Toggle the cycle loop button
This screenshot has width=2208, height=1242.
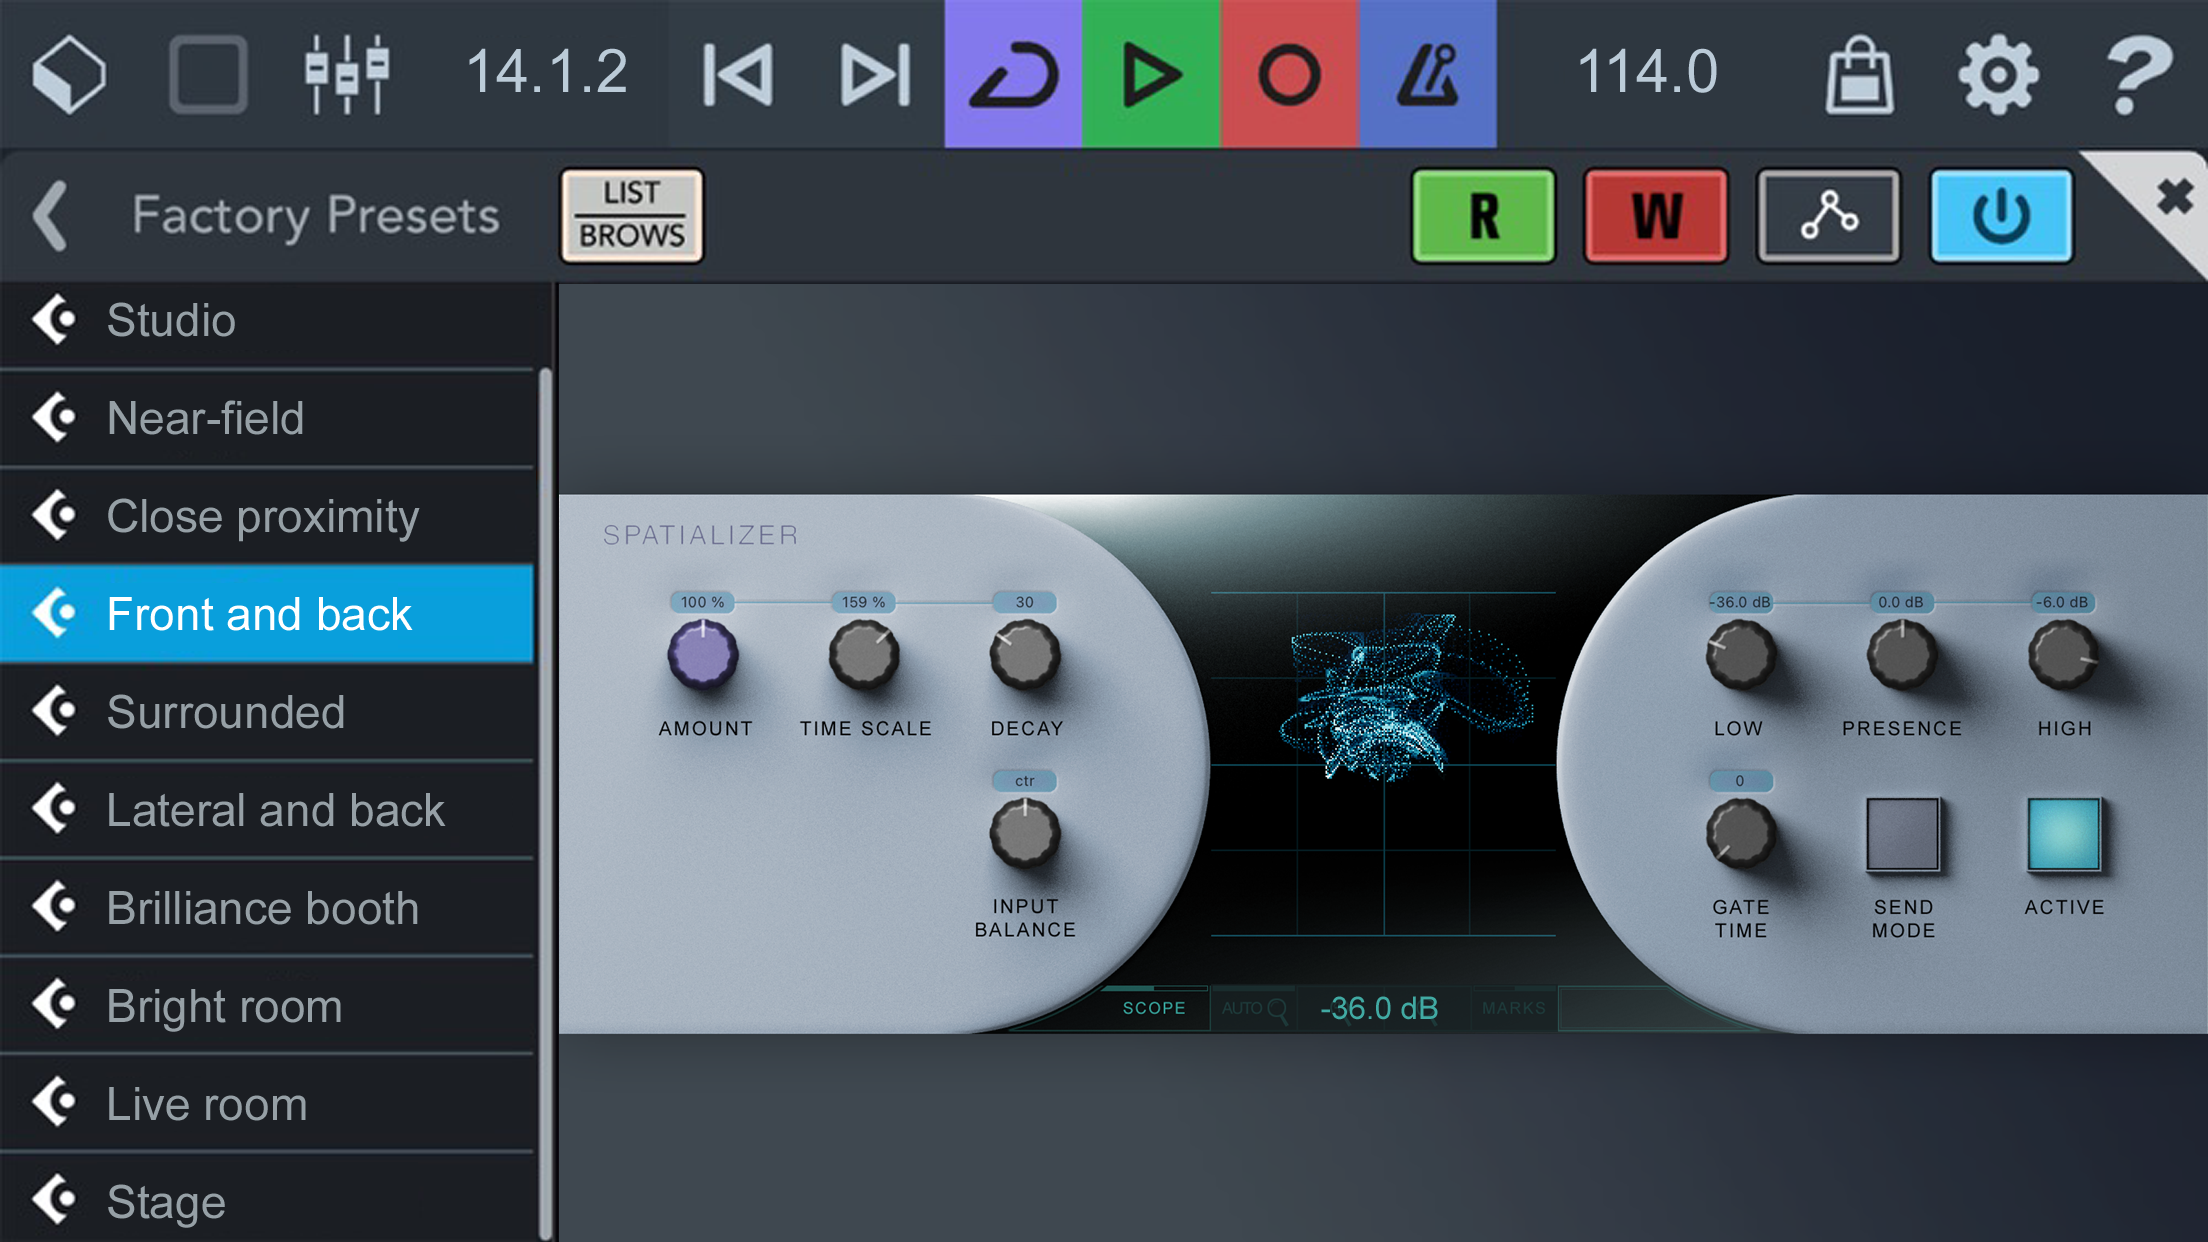1013,74
